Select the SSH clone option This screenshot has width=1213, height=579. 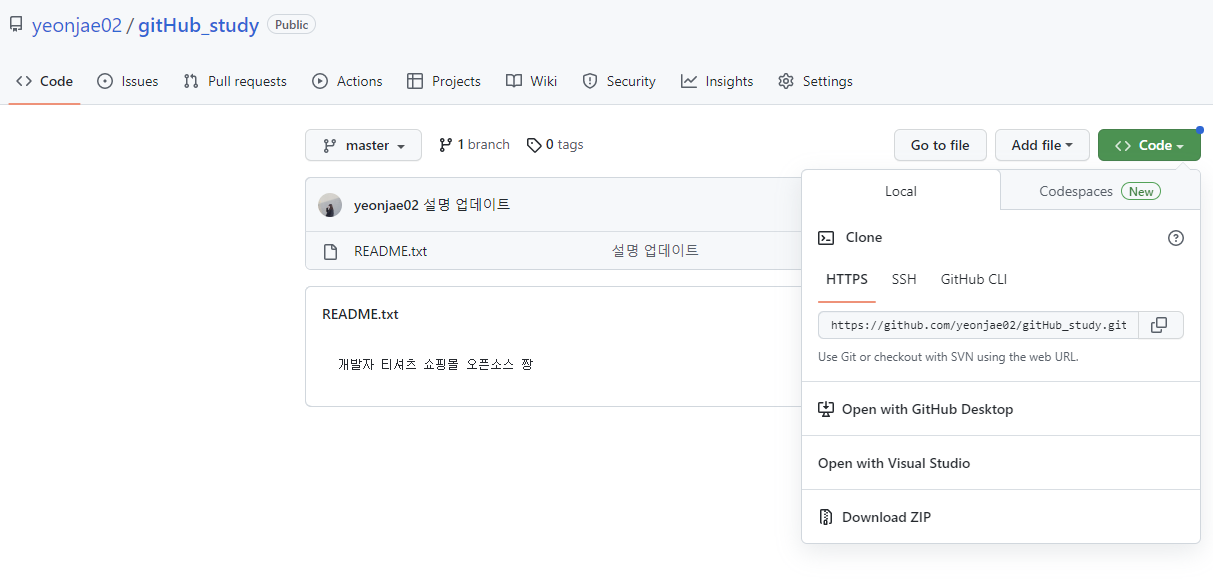pos(904,279)
